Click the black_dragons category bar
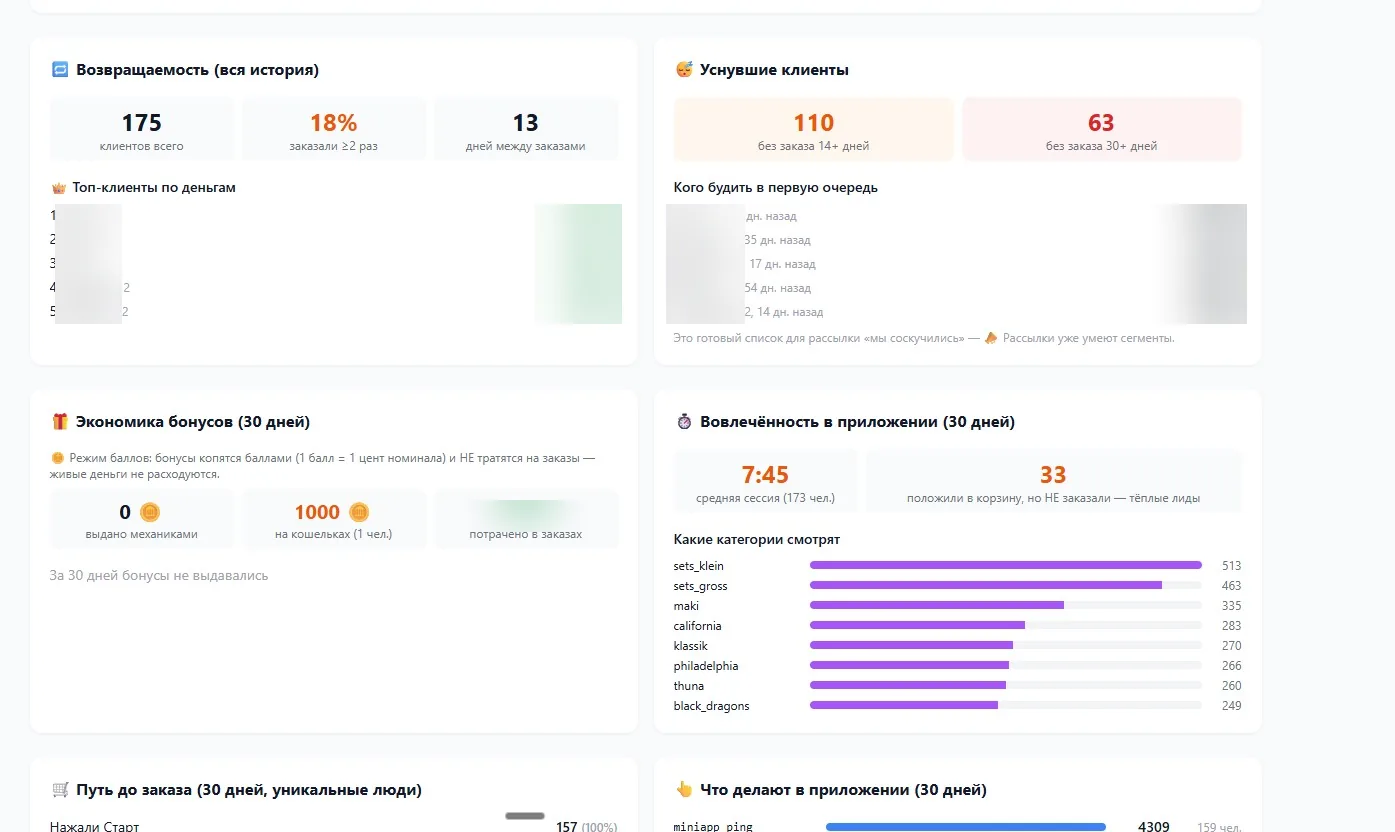1395x832 pixels. pos(1006,706)
